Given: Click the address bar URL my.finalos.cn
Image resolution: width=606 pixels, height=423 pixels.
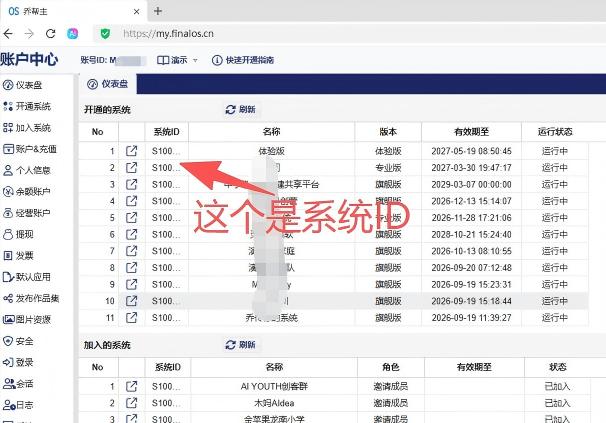Looking at the screenshot, I should (x=168, y=34).
